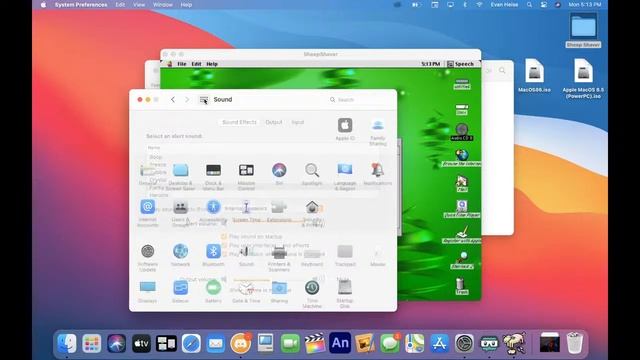Select Sheep Shaver folder on desktop

tap(583, 30)
